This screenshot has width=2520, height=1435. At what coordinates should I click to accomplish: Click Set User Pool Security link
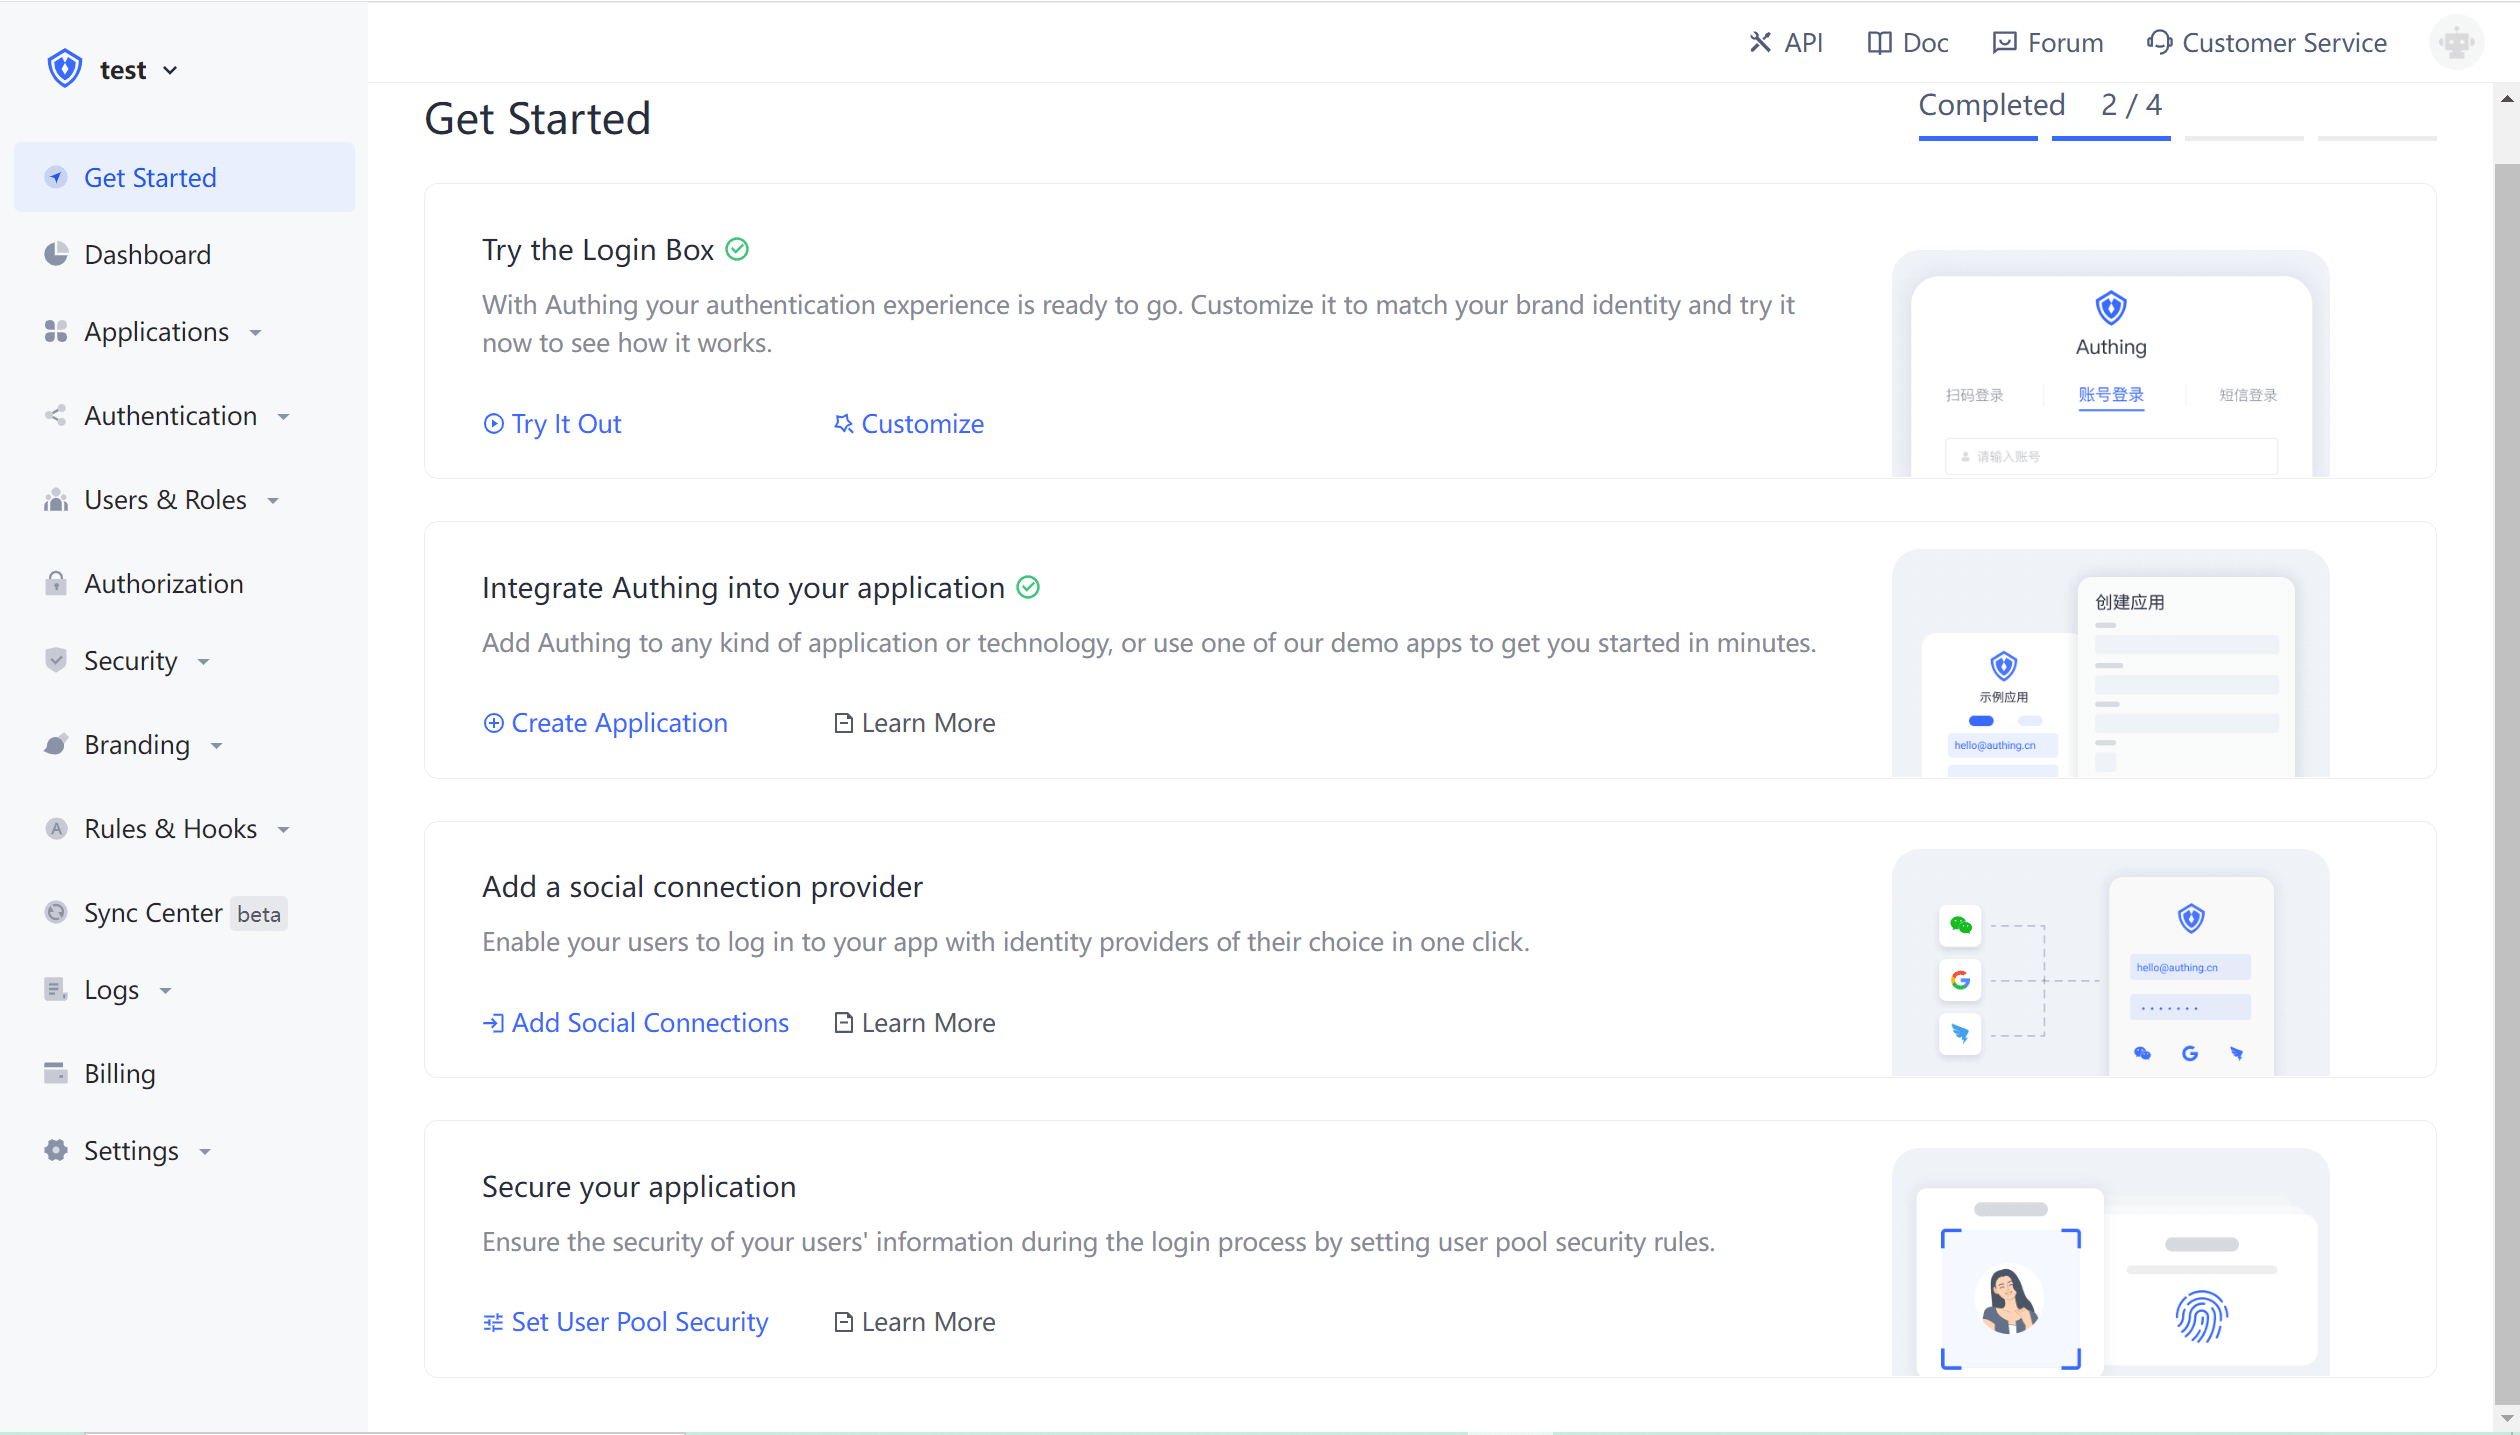625,1321
